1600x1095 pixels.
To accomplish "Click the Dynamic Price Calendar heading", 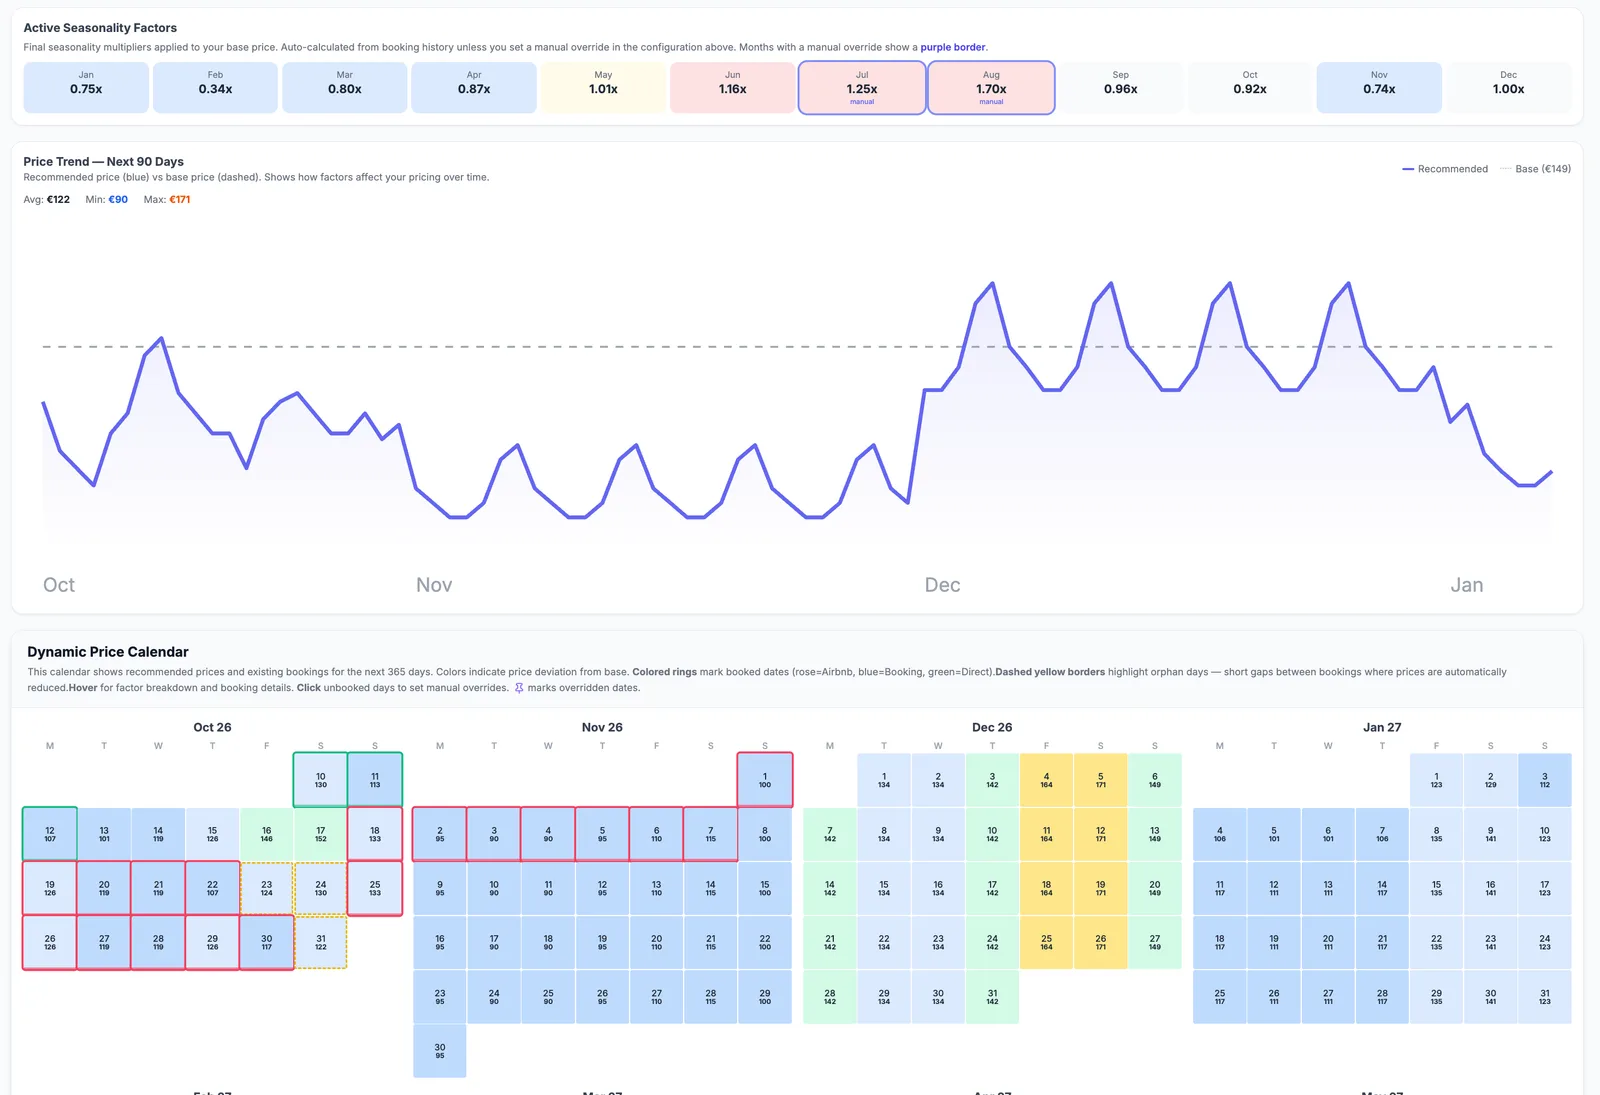I will click(108, 652).
